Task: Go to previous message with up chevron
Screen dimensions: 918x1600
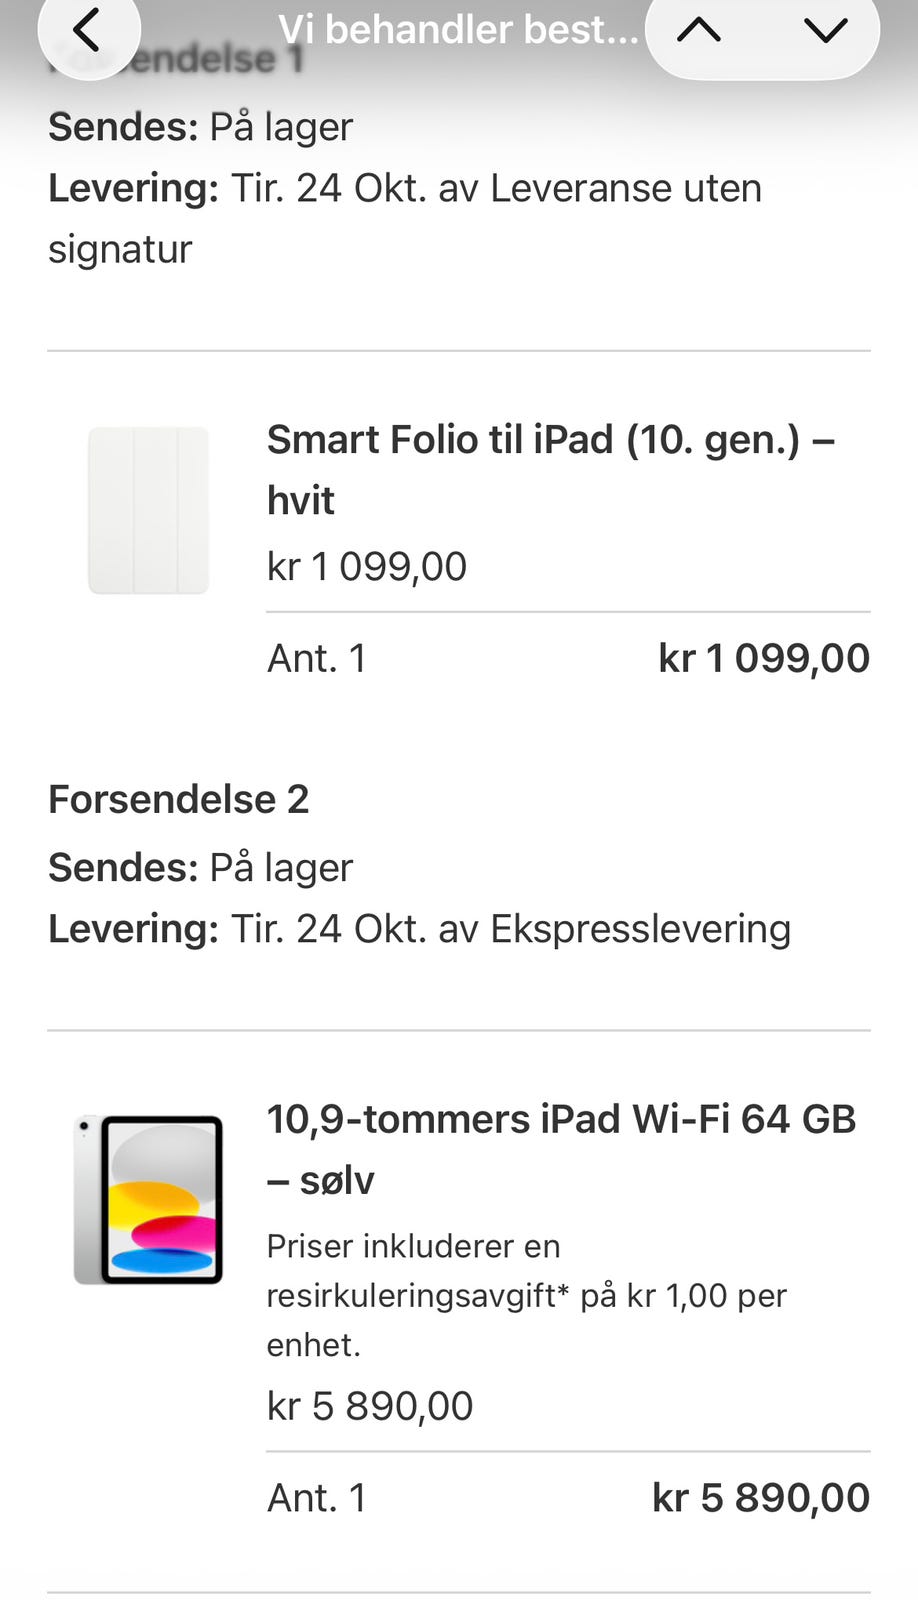Action: (699, 30)
